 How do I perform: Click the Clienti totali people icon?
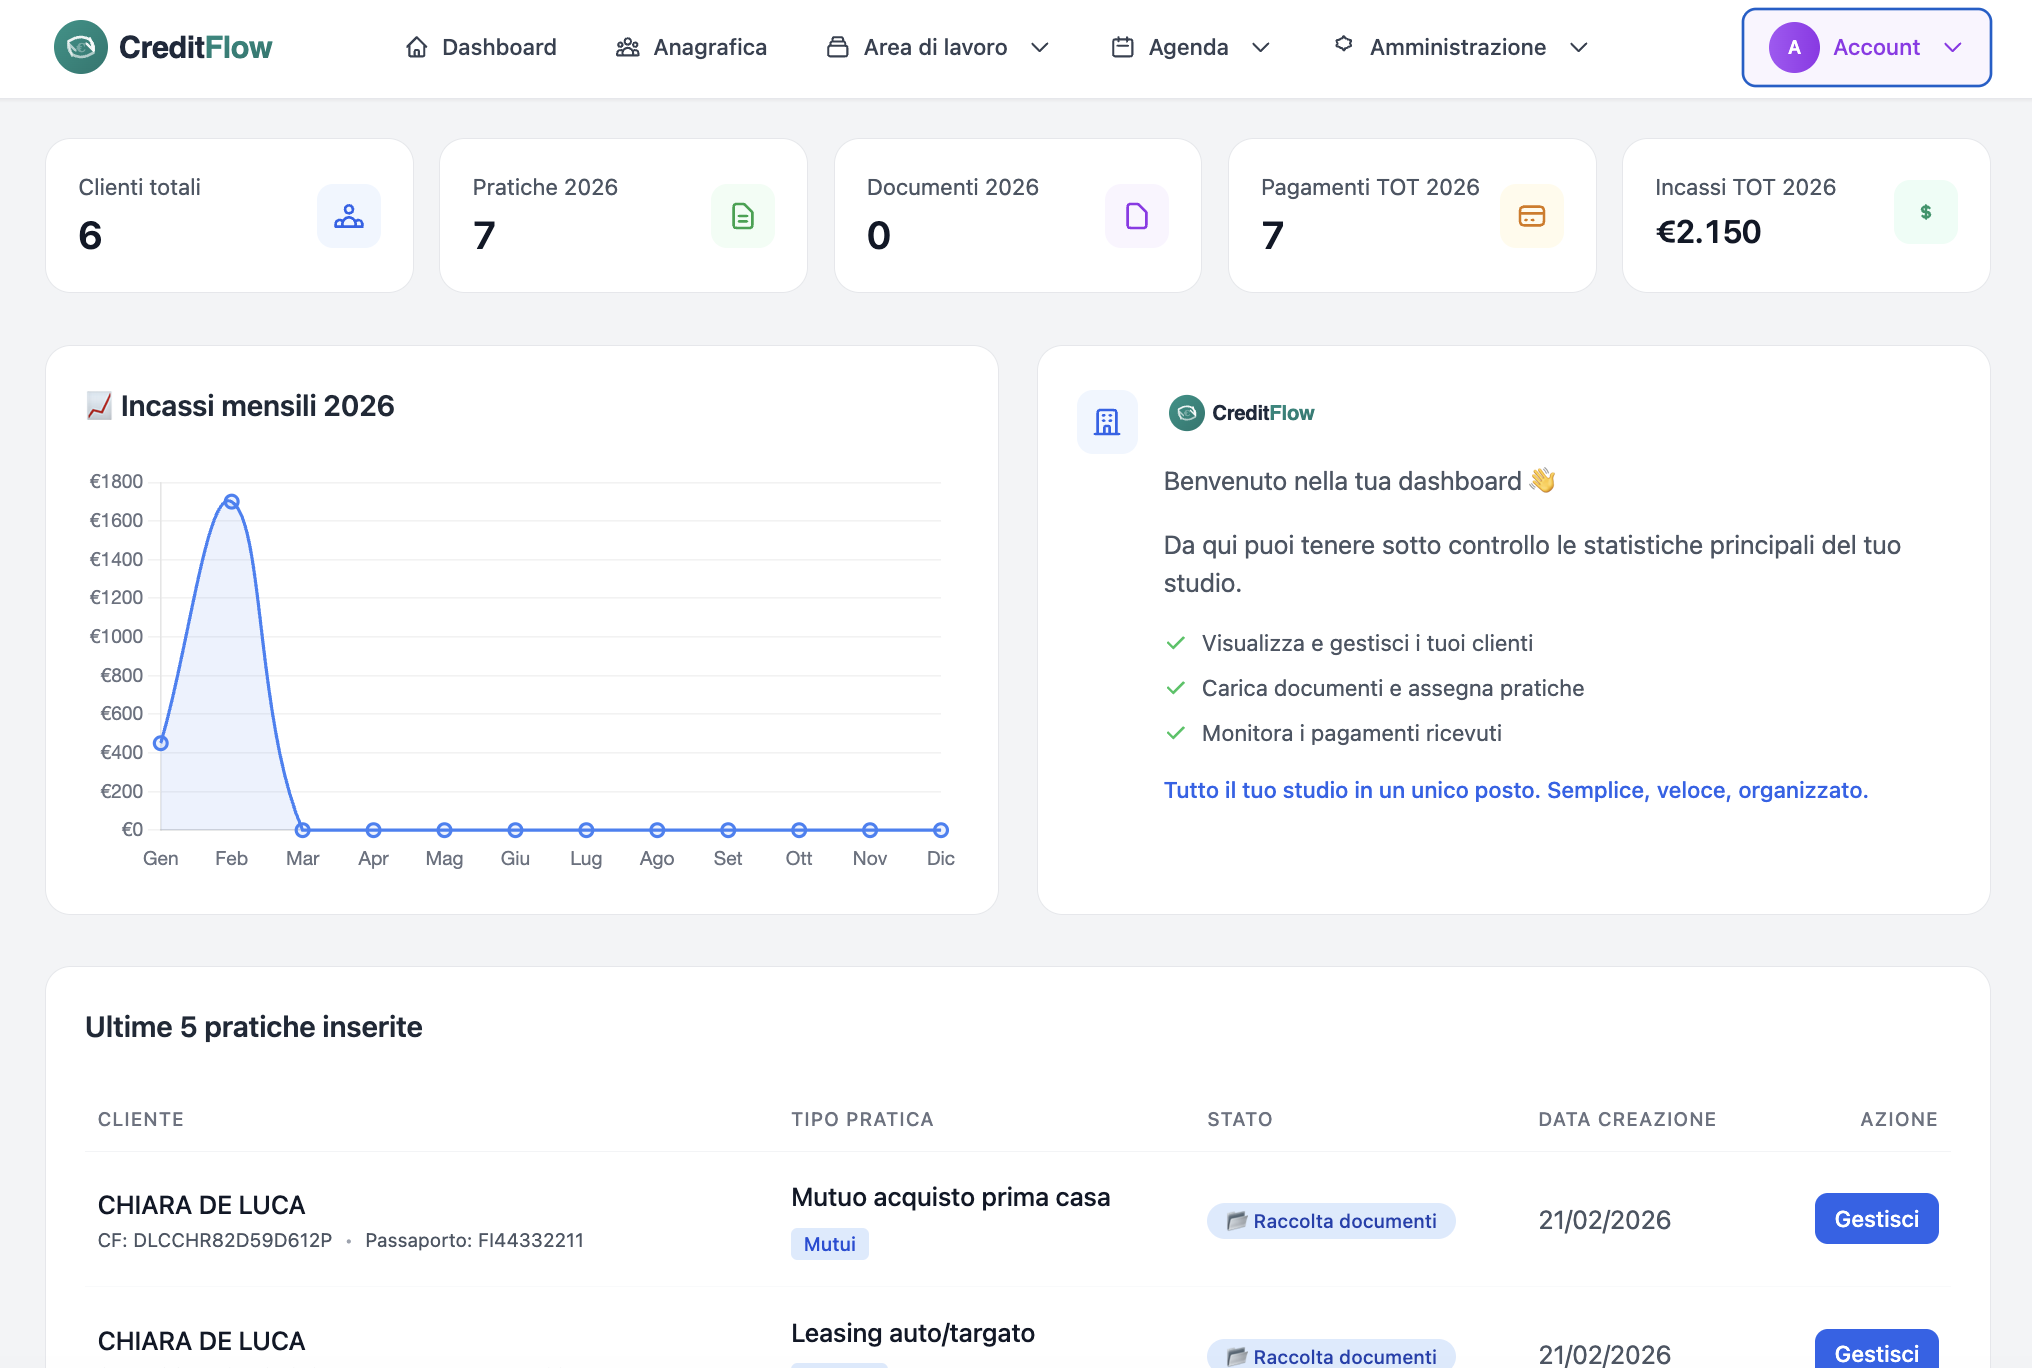tap(348, 216)
